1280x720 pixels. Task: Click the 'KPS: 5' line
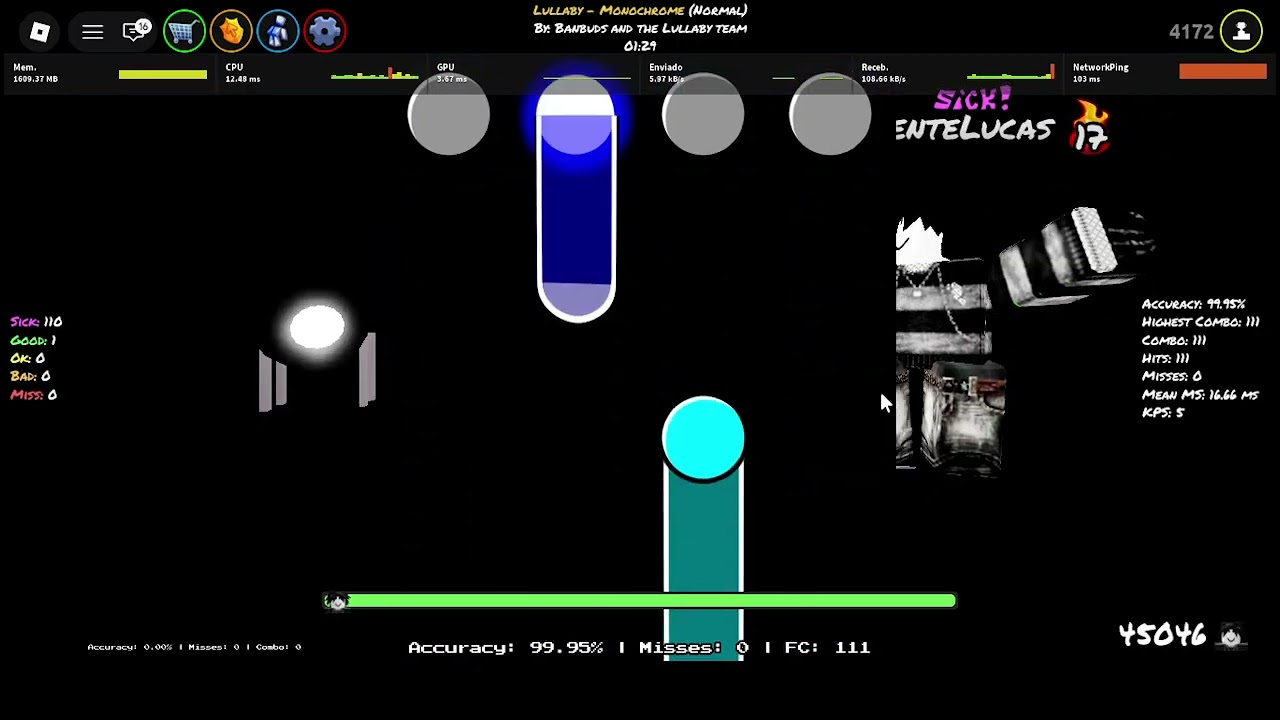(1163, 412)
